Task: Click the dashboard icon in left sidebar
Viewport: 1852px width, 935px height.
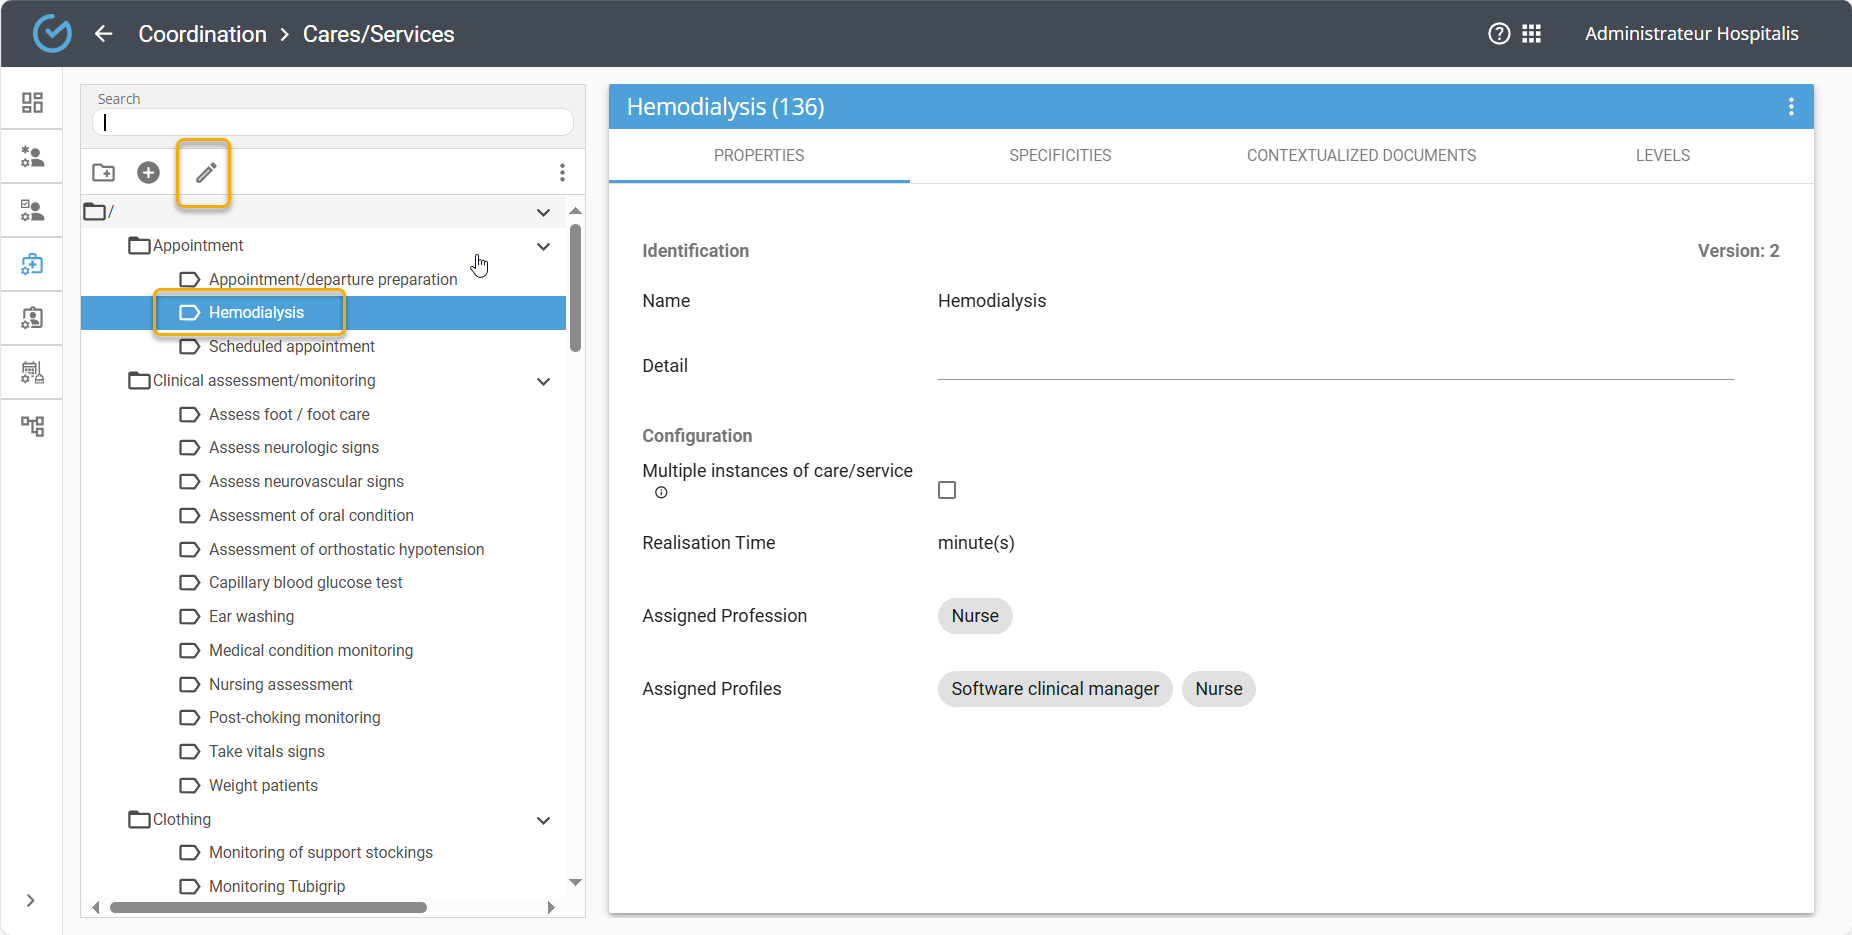Action: (x=32, y=103)
